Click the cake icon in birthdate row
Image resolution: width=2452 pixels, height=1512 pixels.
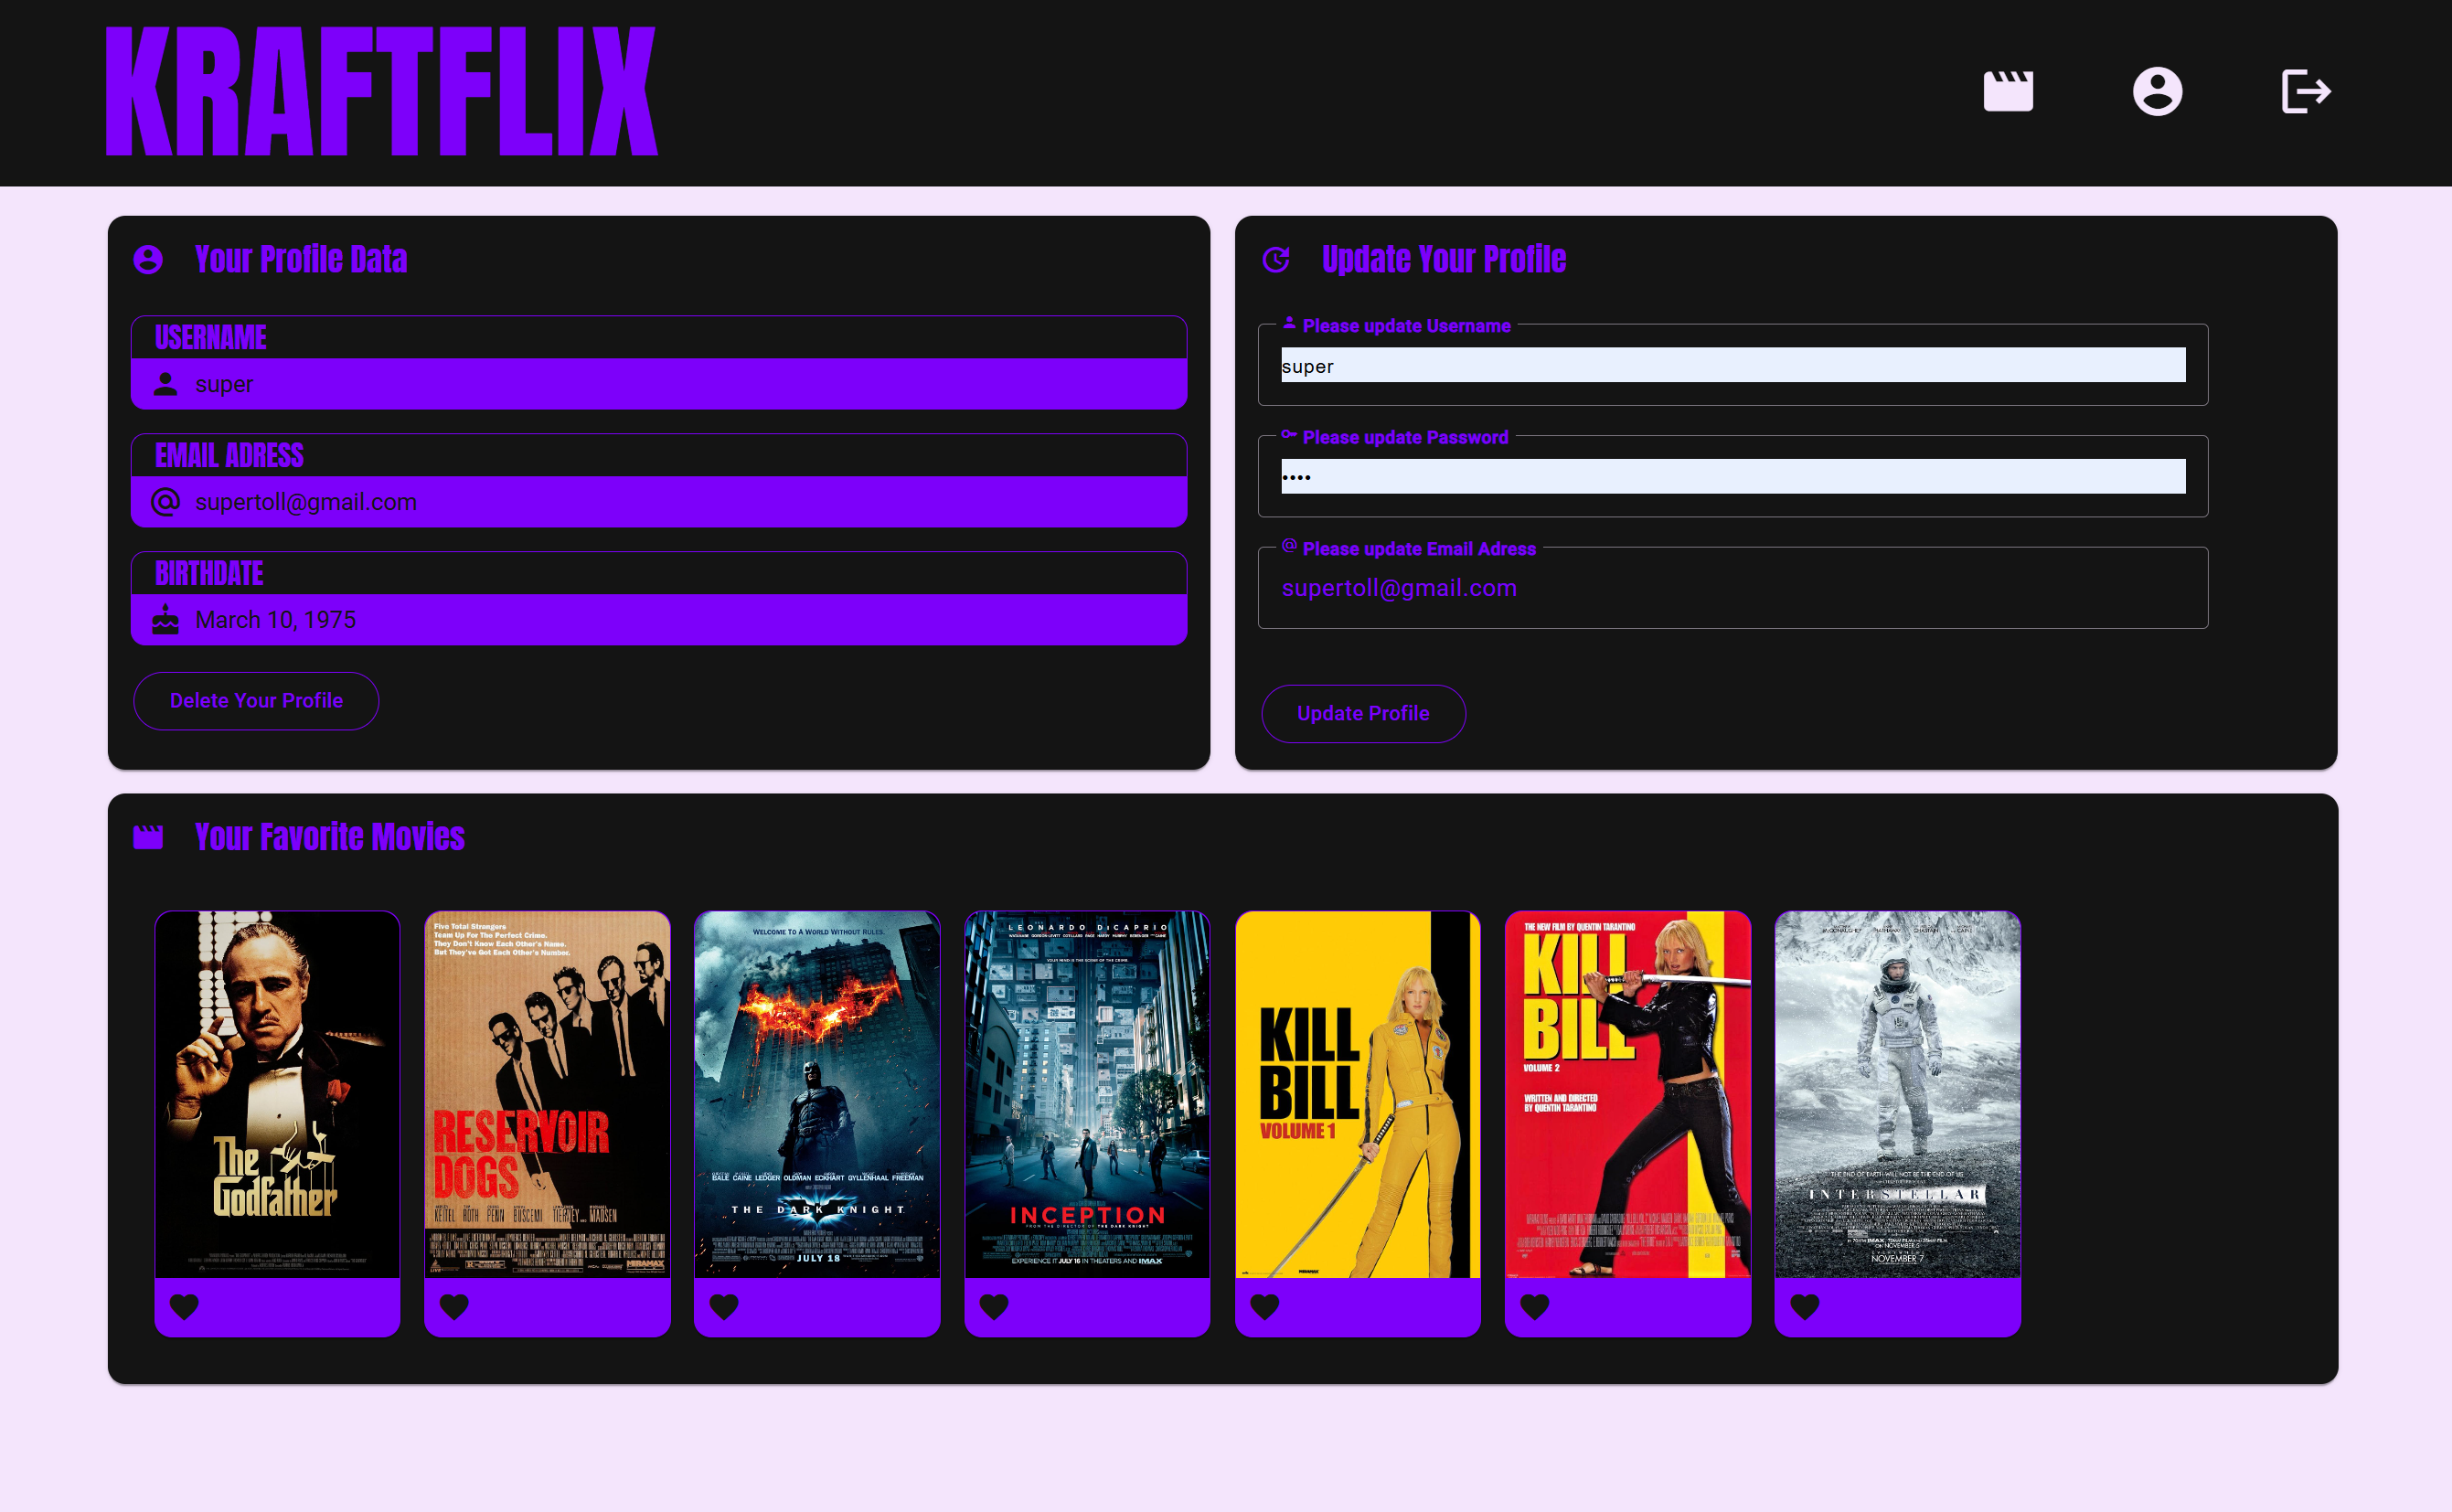[166, 620]
